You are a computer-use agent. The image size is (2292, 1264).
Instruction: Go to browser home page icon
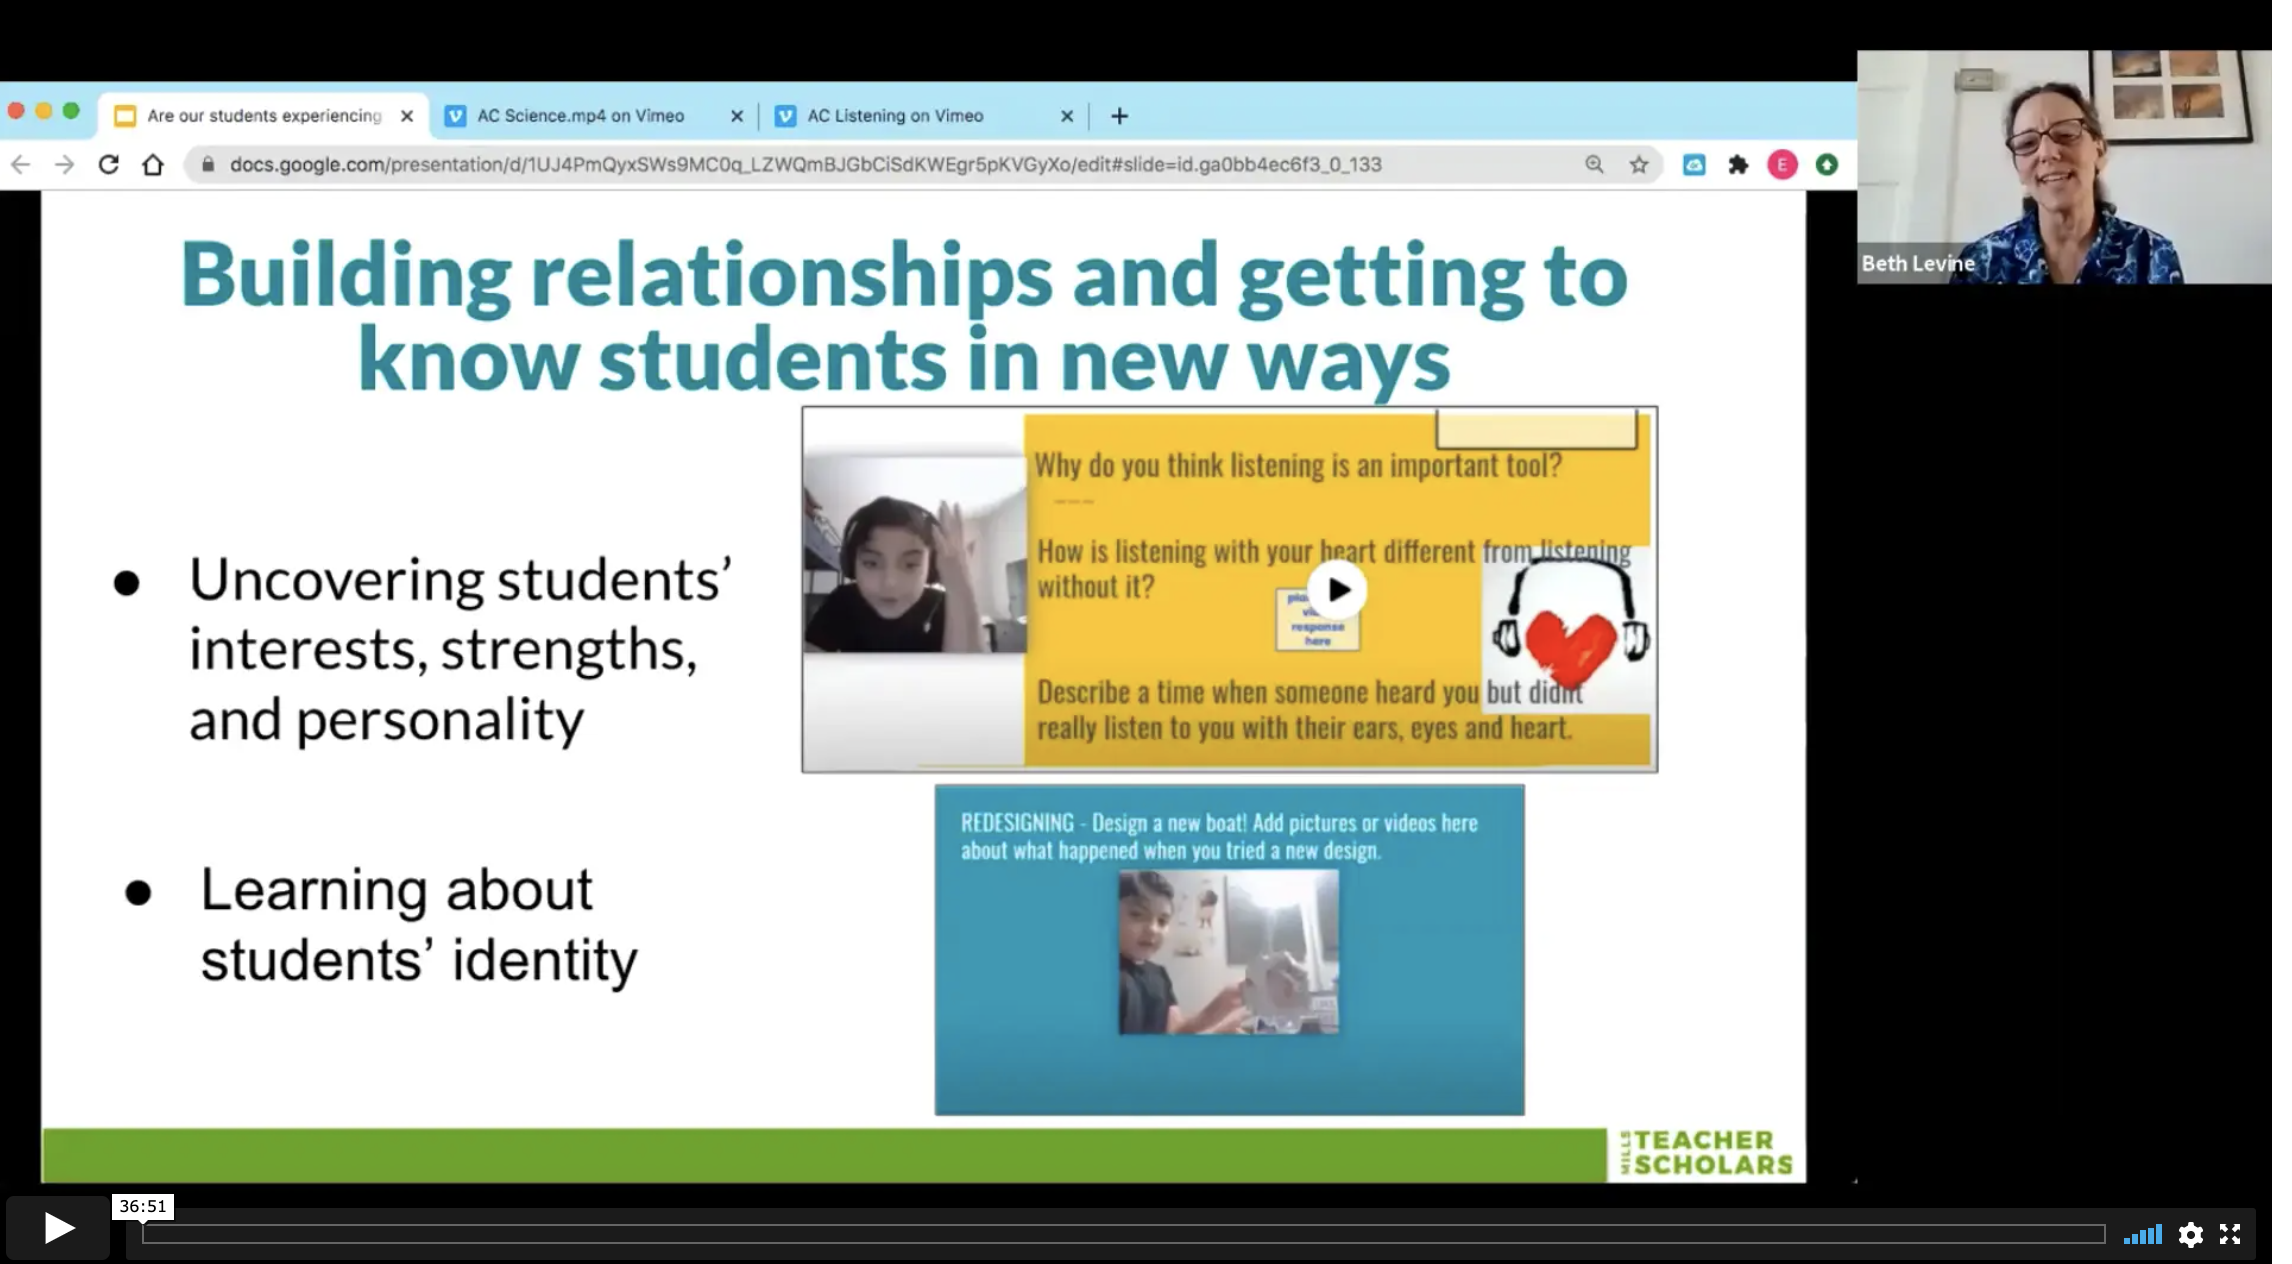pyautogui.click(x=153, y=165)
